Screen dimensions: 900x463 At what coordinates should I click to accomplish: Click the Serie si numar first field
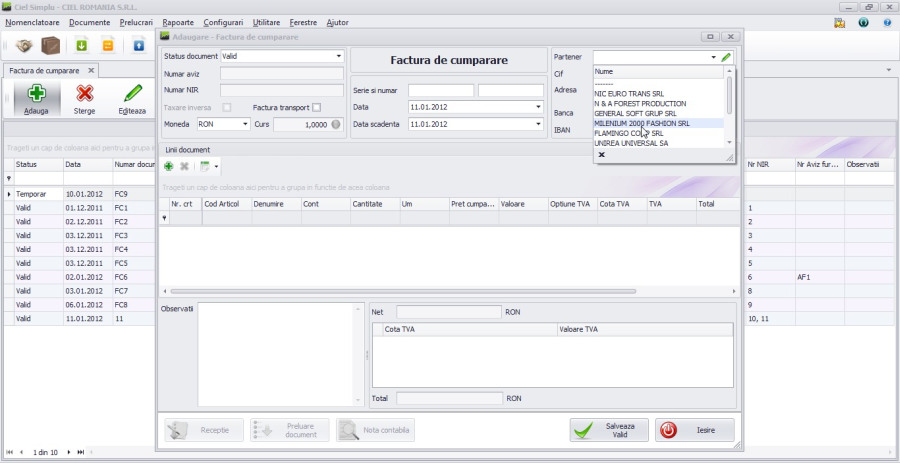(x=441, y=90)
